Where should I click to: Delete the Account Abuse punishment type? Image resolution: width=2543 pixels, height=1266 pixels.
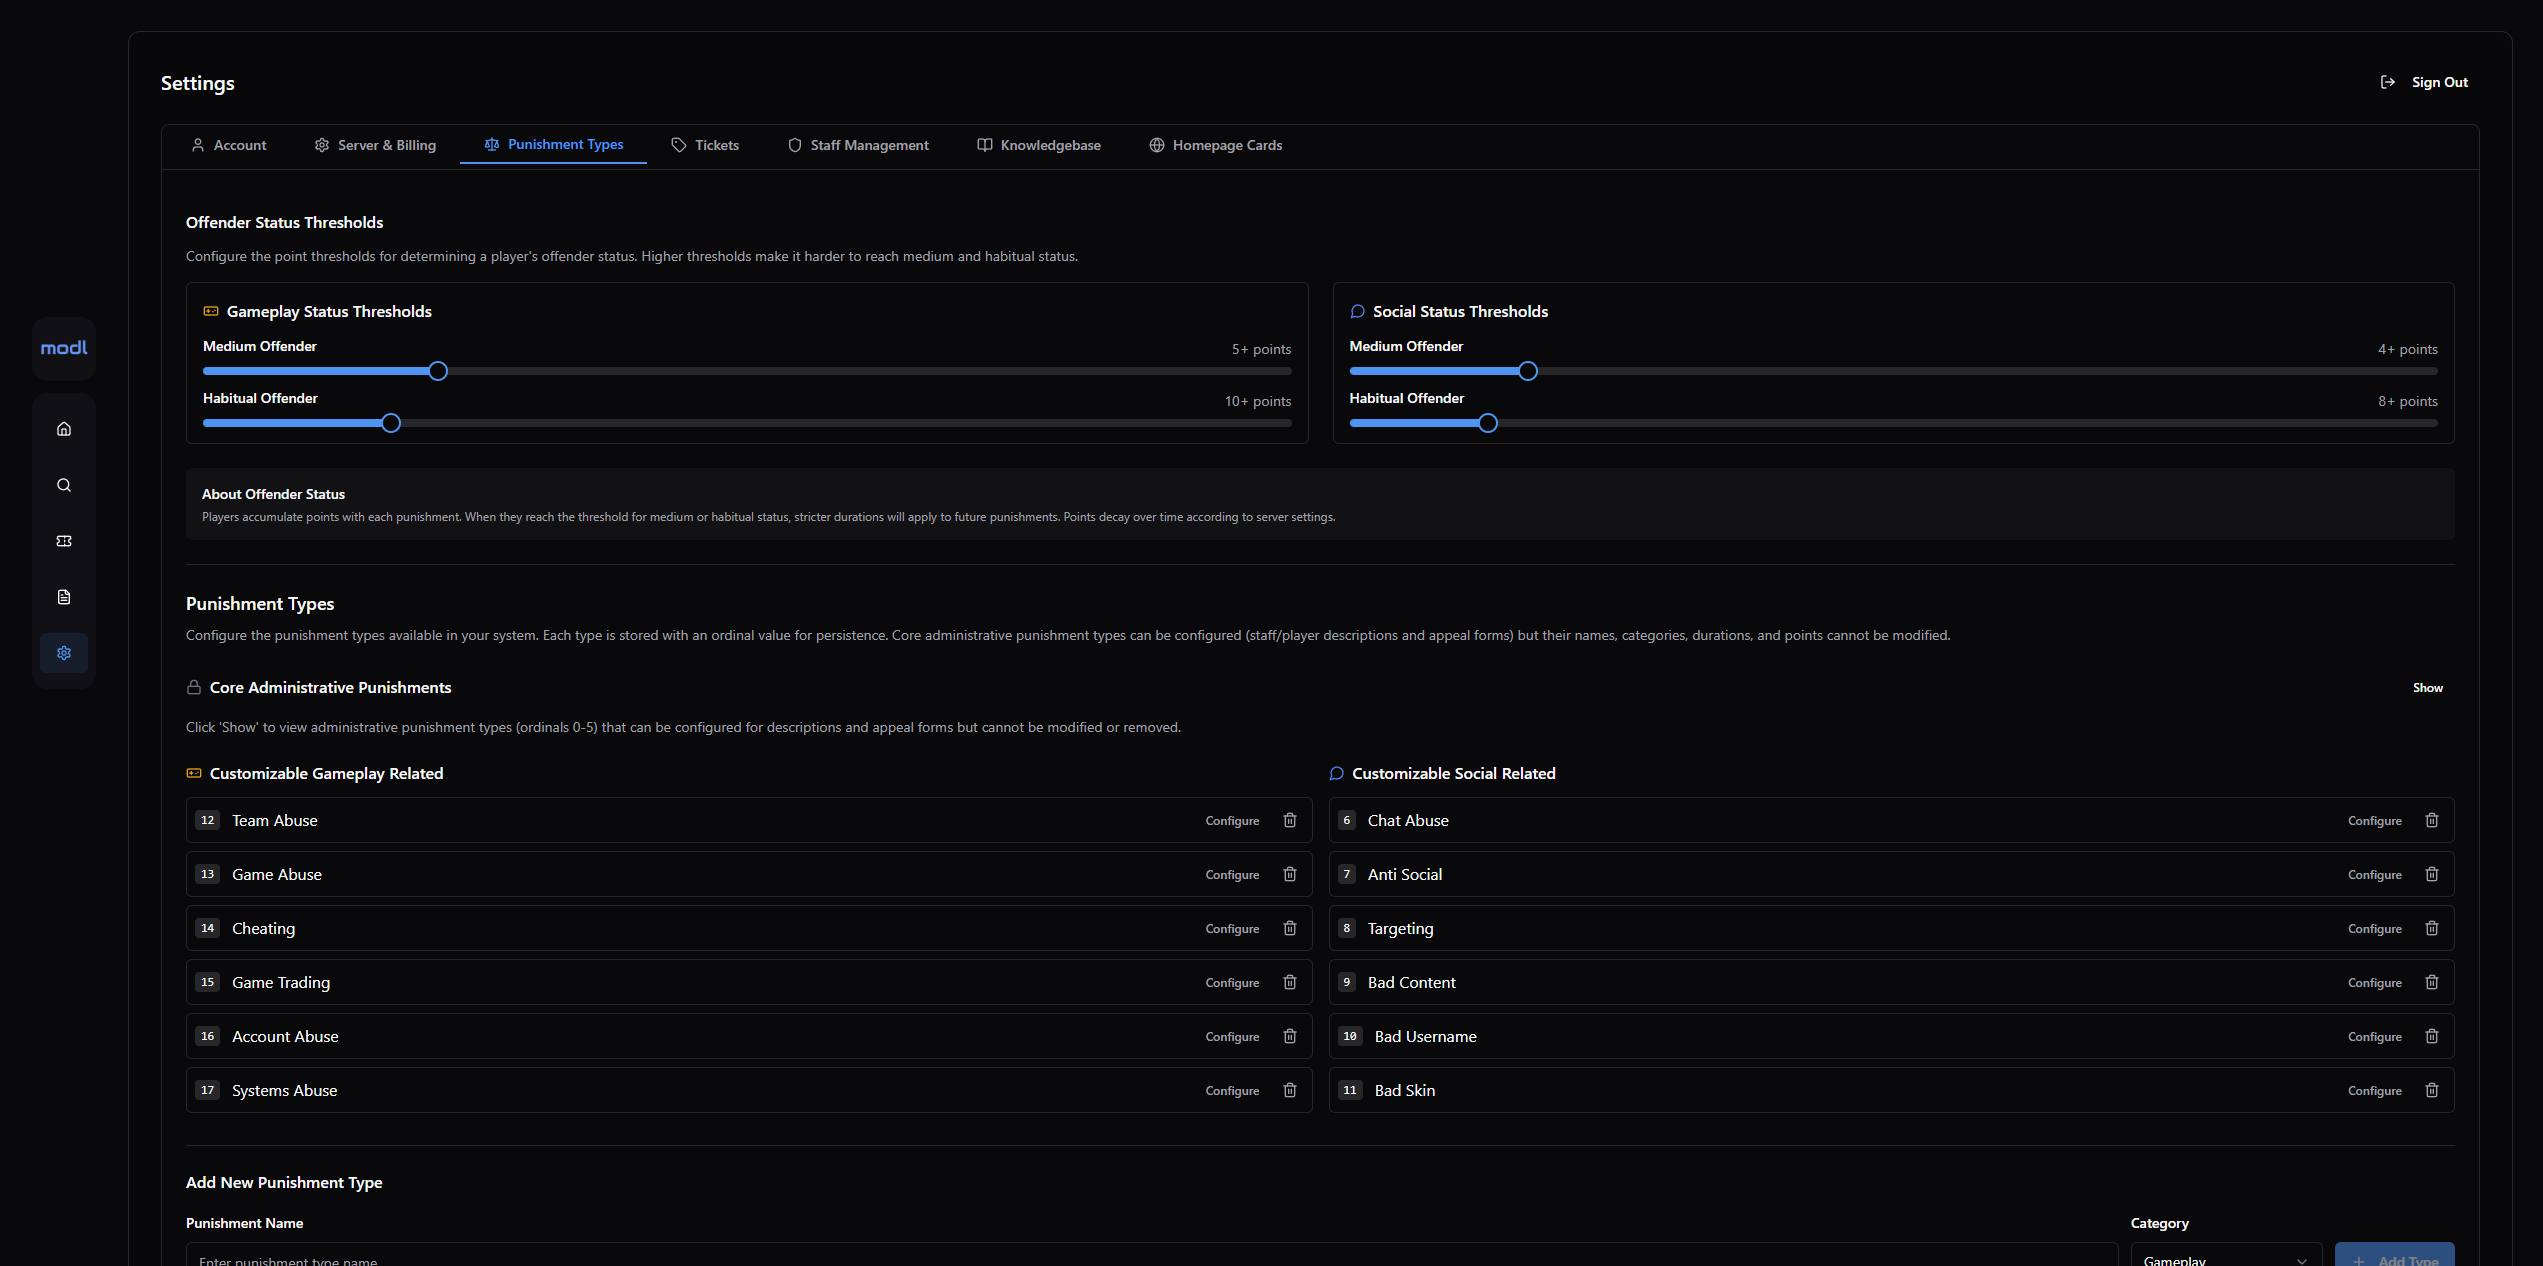point(1290,1036)
